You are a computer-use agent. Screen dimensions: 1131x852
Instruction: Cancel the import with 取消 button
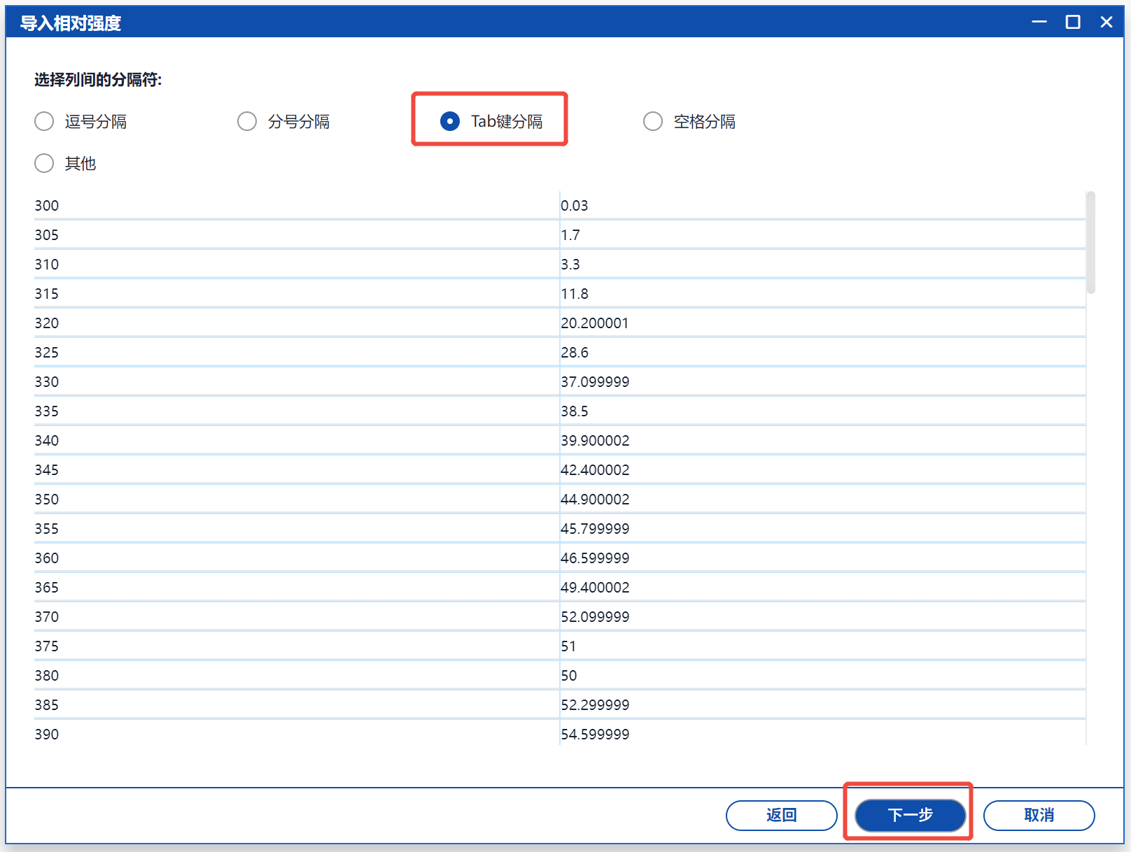pyautogui.click(x=1039, y=815)
